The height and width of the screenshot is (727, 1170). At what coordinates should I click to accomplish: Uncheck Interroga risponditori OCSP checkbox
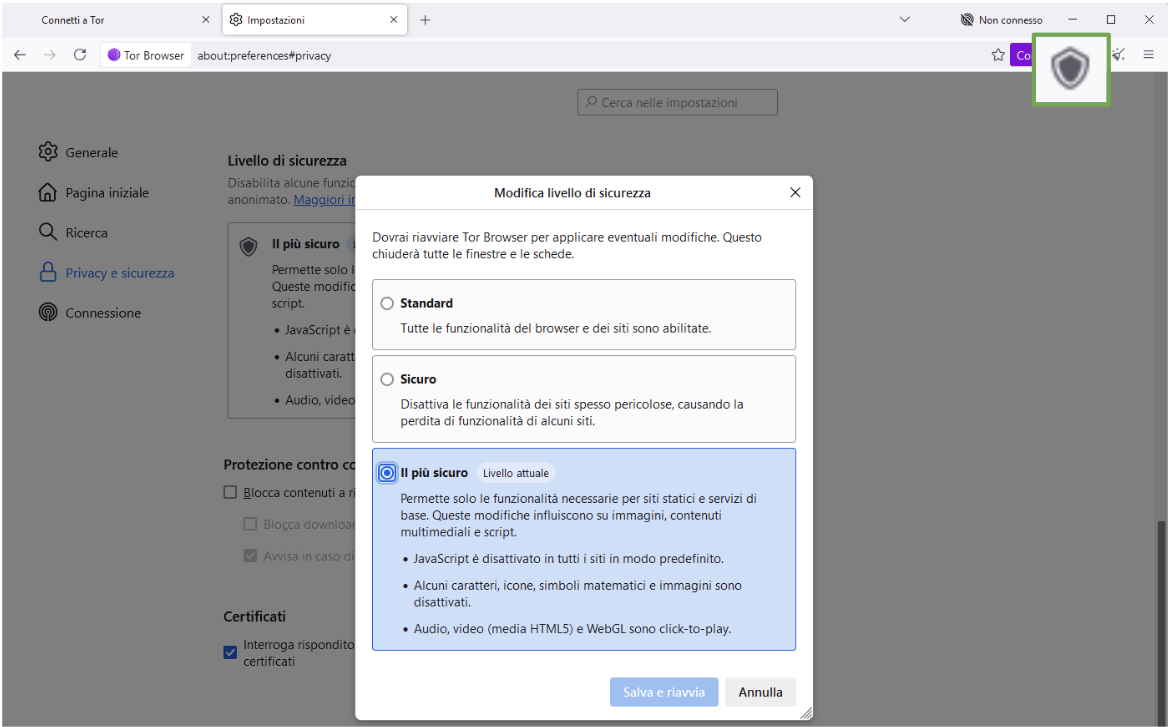pos(230,652)
